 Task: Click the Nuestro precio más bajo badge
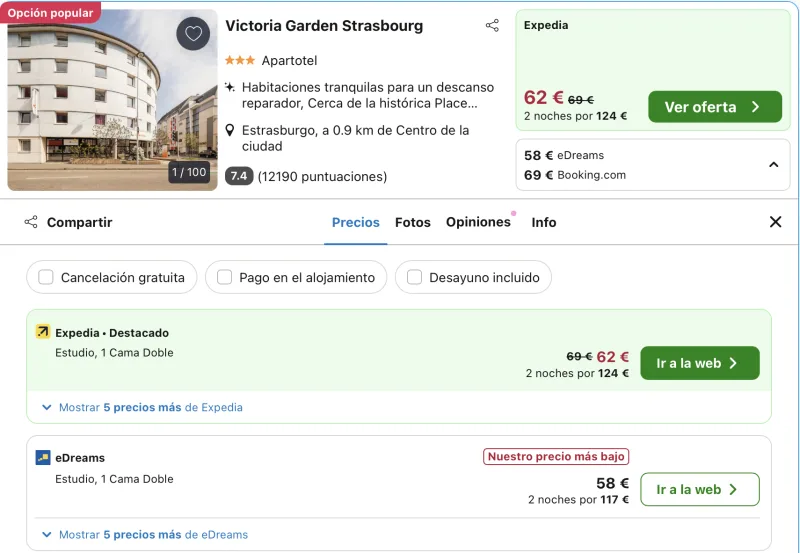coord(556,457)
